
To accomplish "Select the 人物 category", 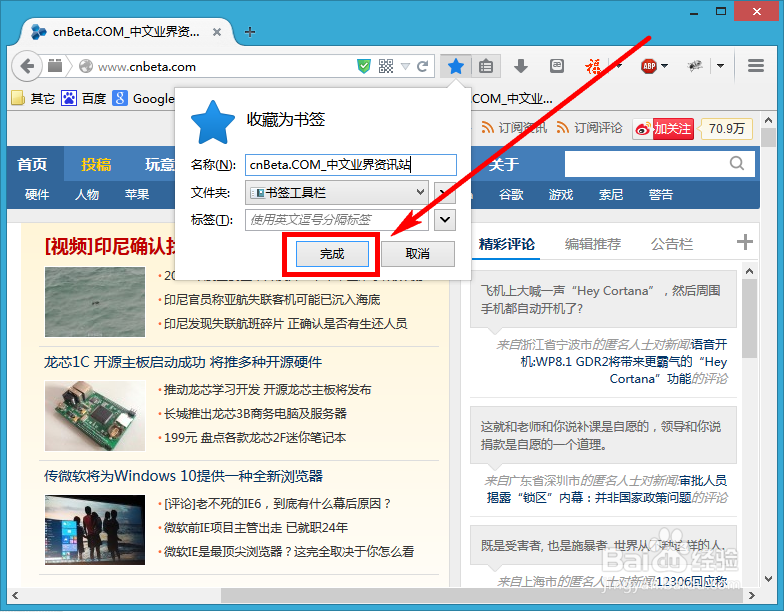I will (87, 194).
